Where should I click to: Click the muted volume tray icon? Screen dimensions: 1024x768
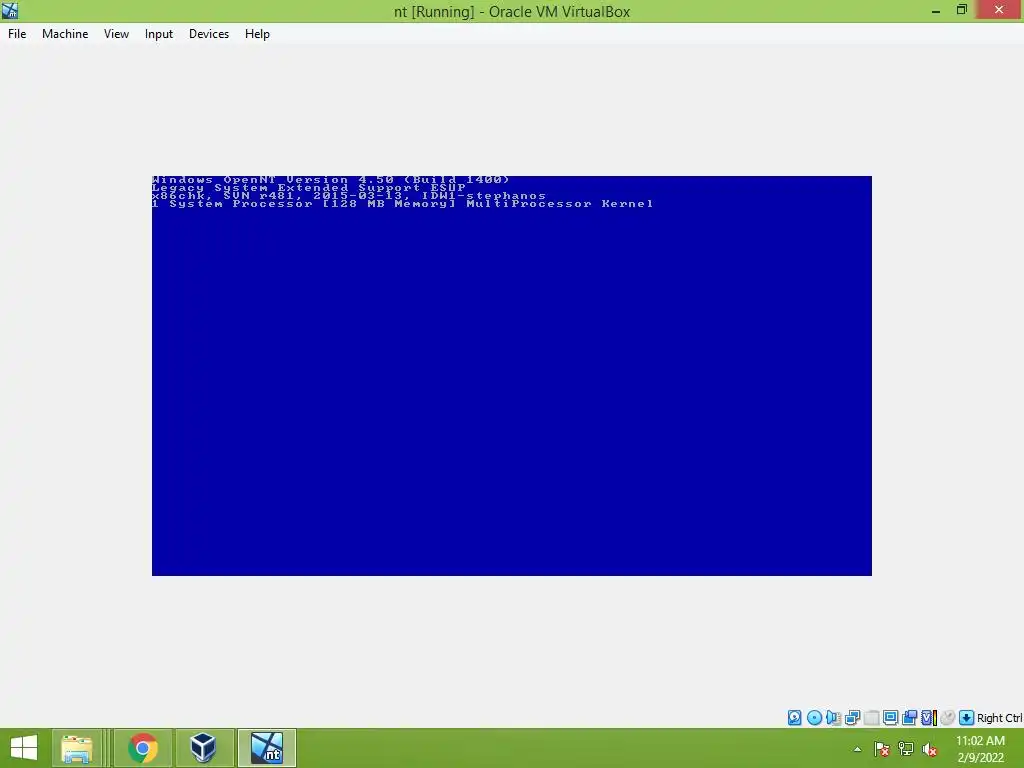[x=929, y=749]
